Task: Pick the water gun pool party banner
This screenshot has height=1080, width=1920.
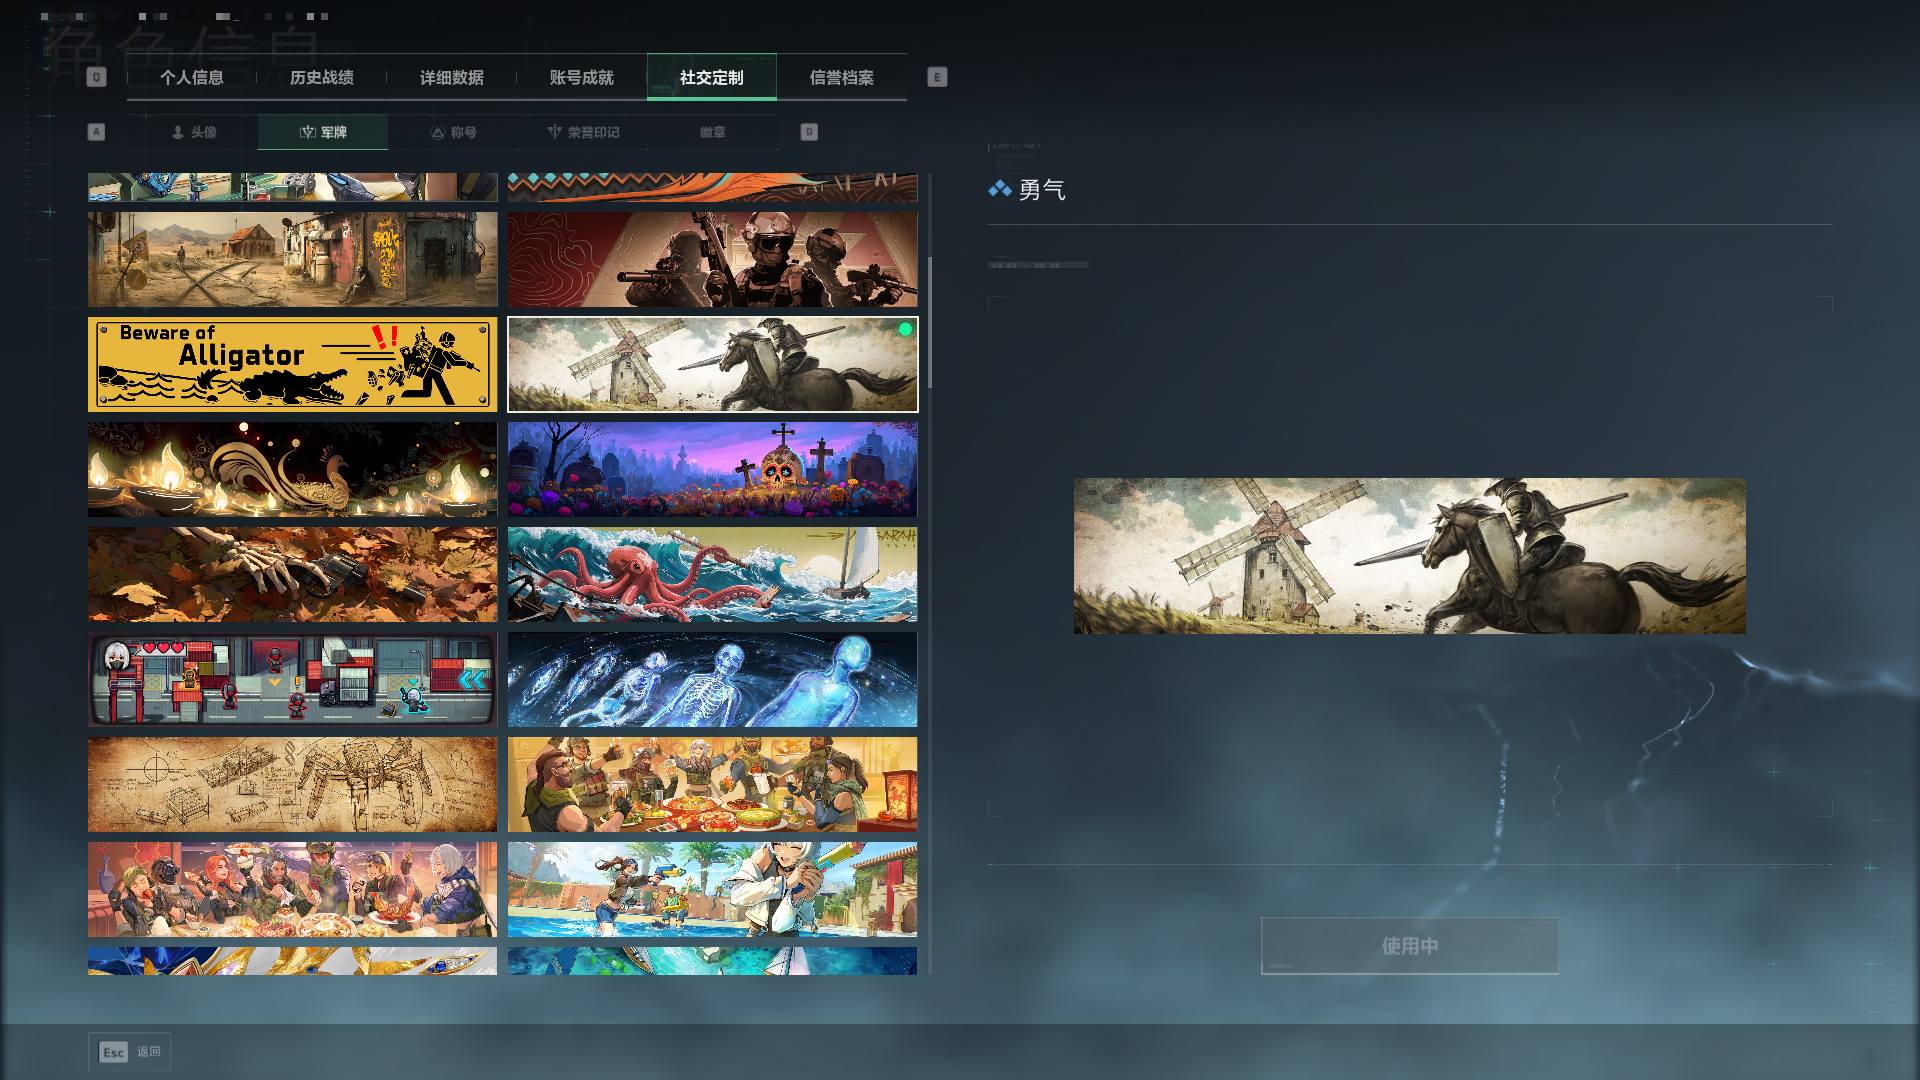Action: (x=712, y=889)
